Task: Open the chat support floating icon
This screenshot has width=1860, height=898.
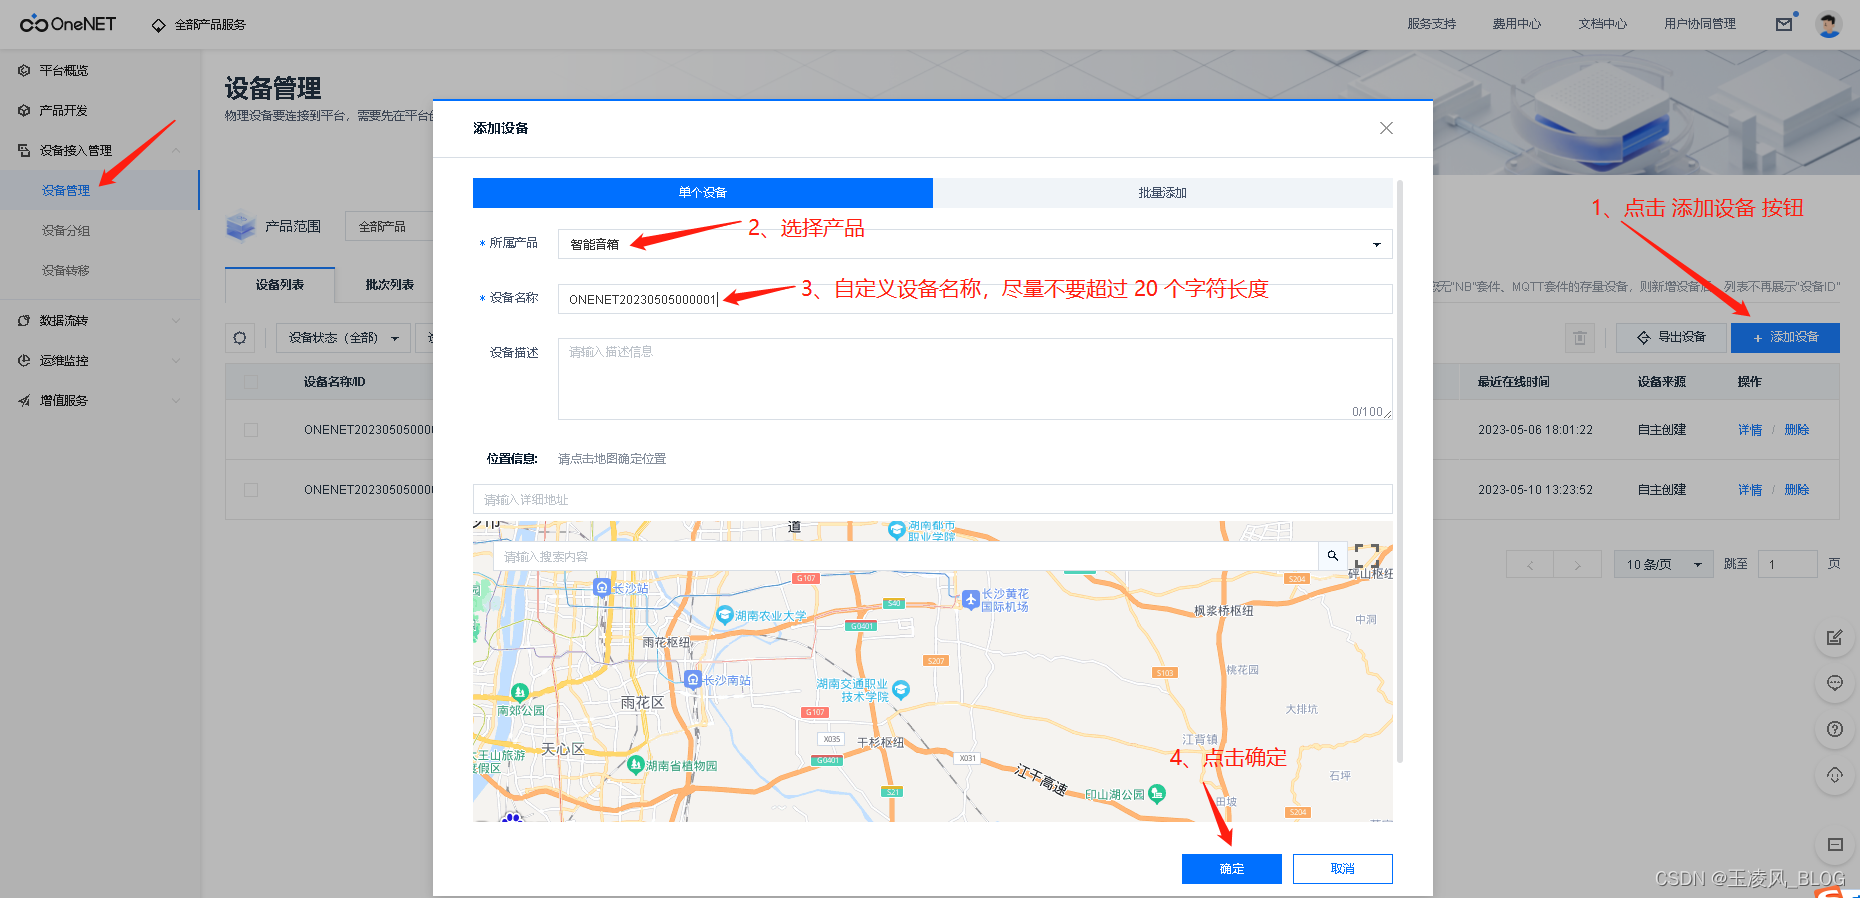Action: tap(1835, 683)
